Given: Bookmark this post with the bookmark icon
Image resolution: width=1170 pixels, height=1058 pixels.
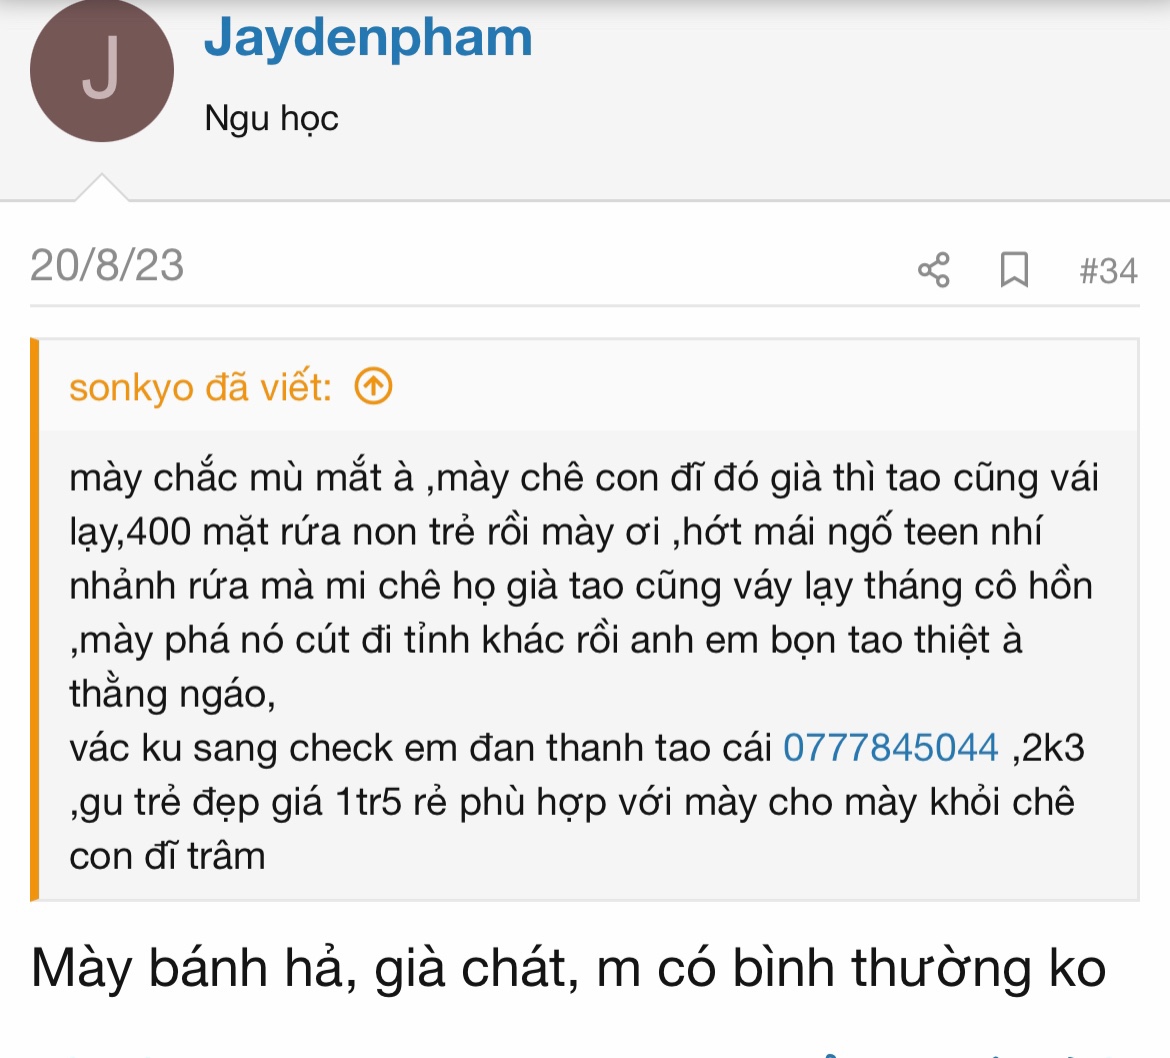Looking at the screenshot, I should (1014, 269).
